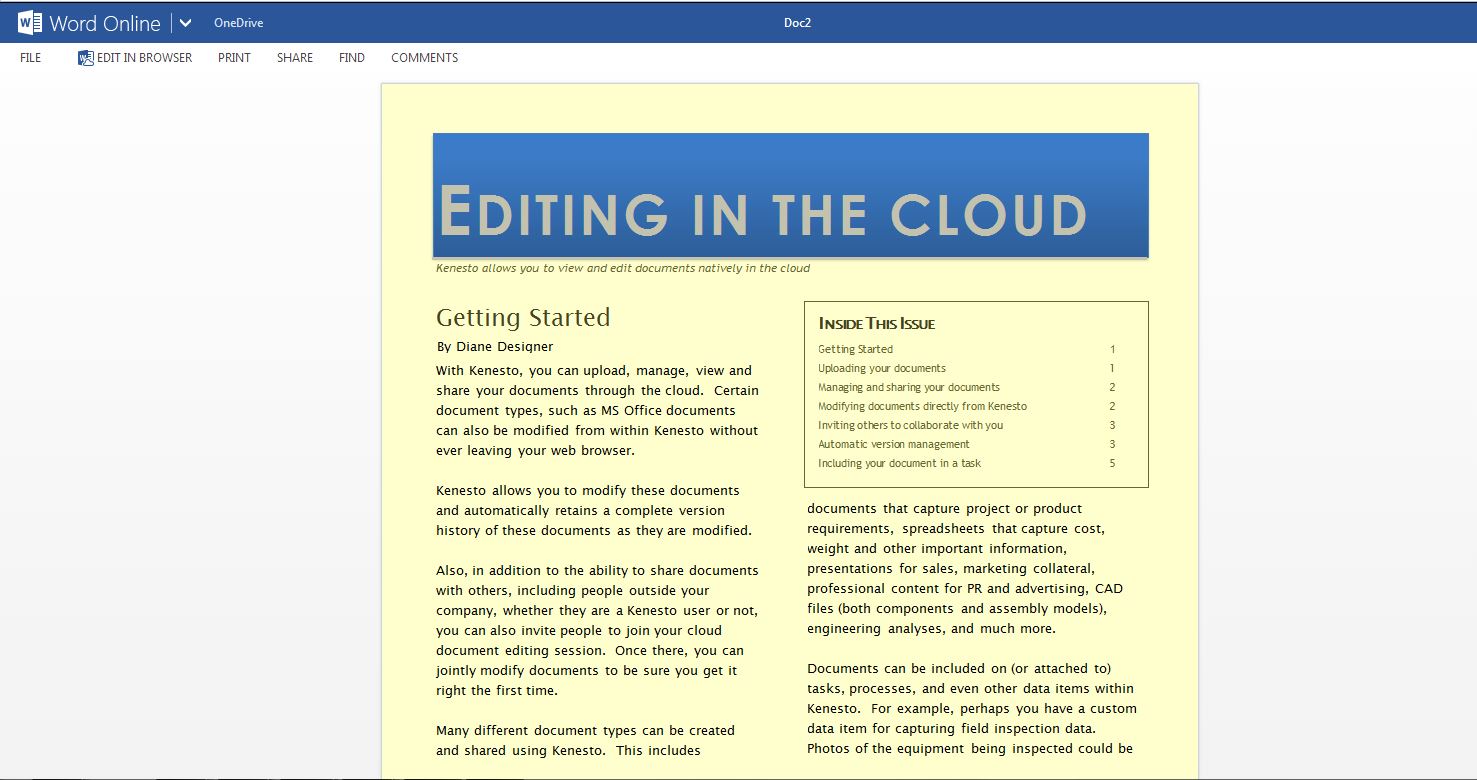Click the Word Online logo icon
The height and width of the screenshot is (780, 1477).
30,22
